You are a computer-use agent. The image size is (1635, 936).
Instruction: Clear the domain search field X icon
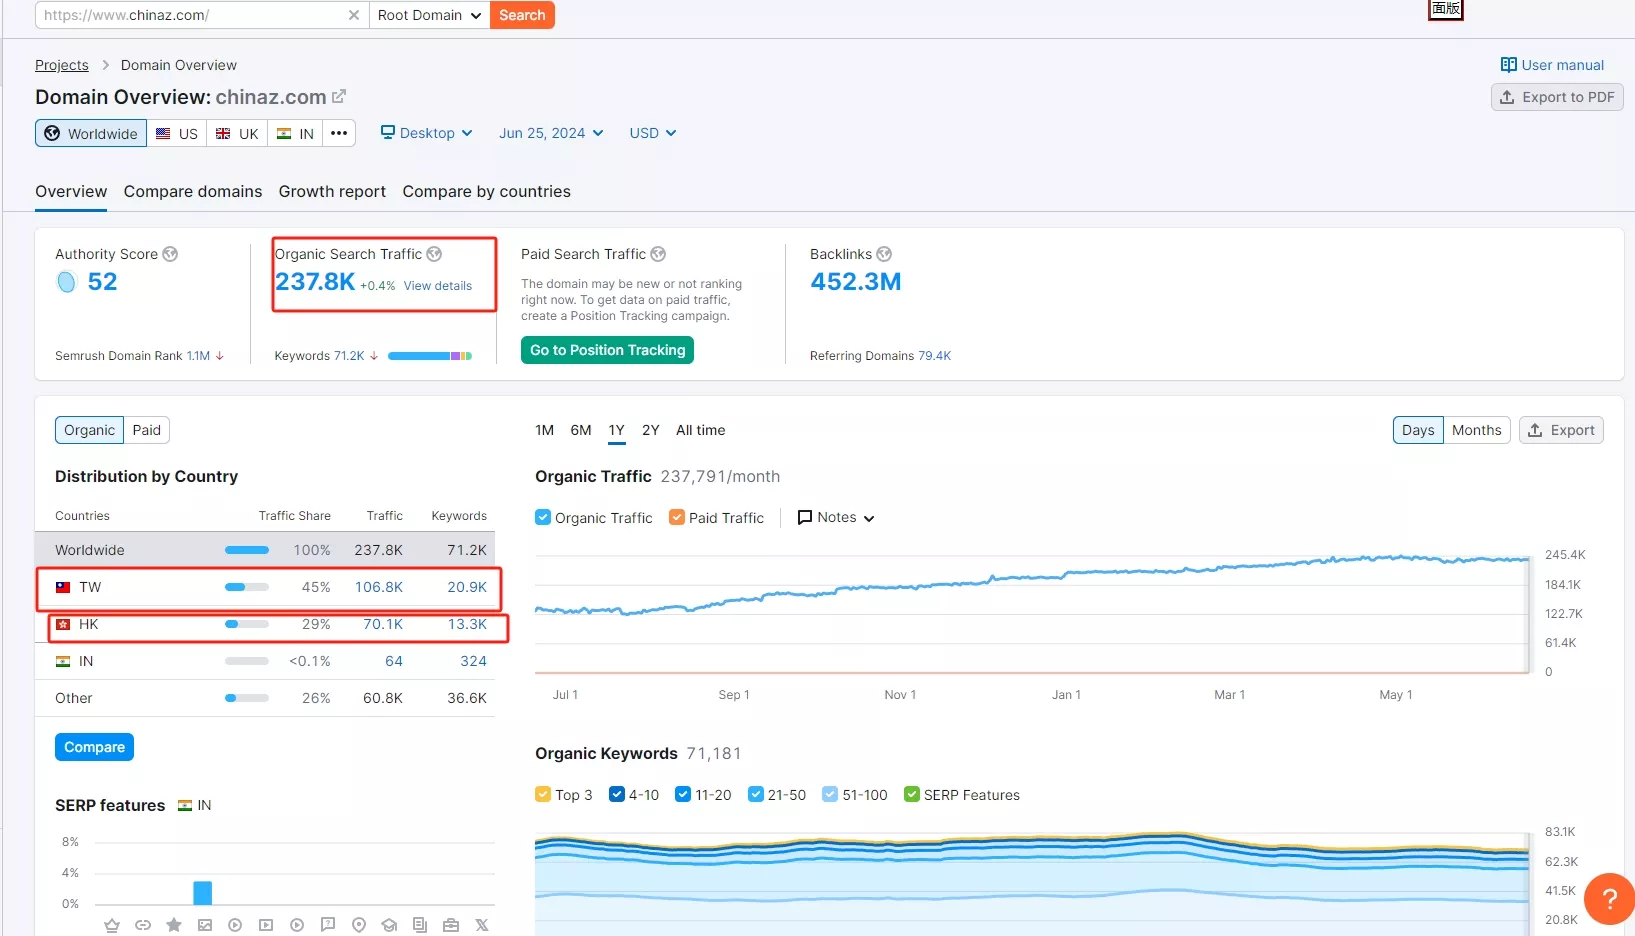point(354,15)
